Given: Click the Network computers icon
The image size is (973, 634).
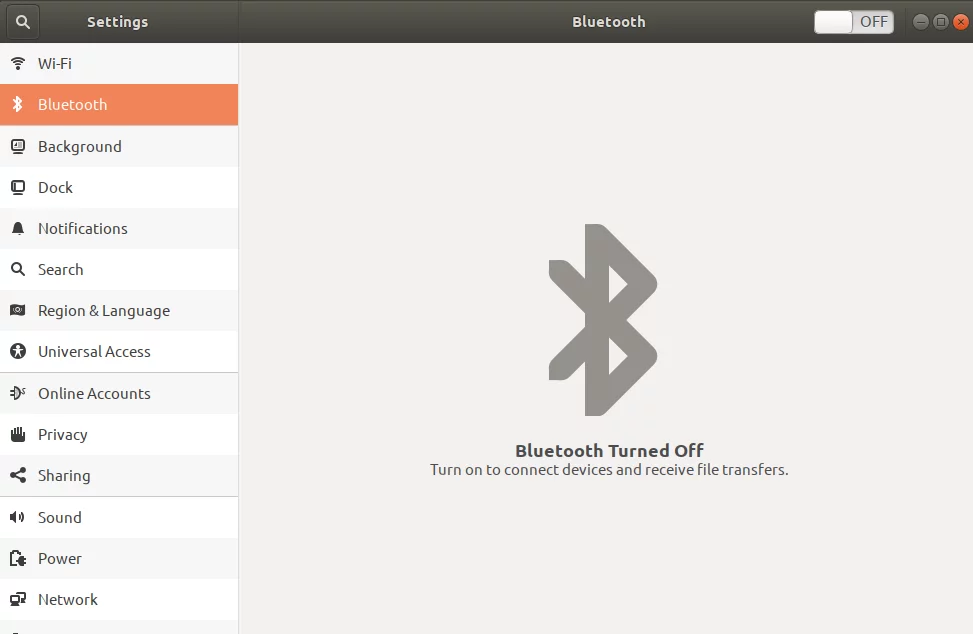Looking at the screenshot, I should (x=18, y=599).
